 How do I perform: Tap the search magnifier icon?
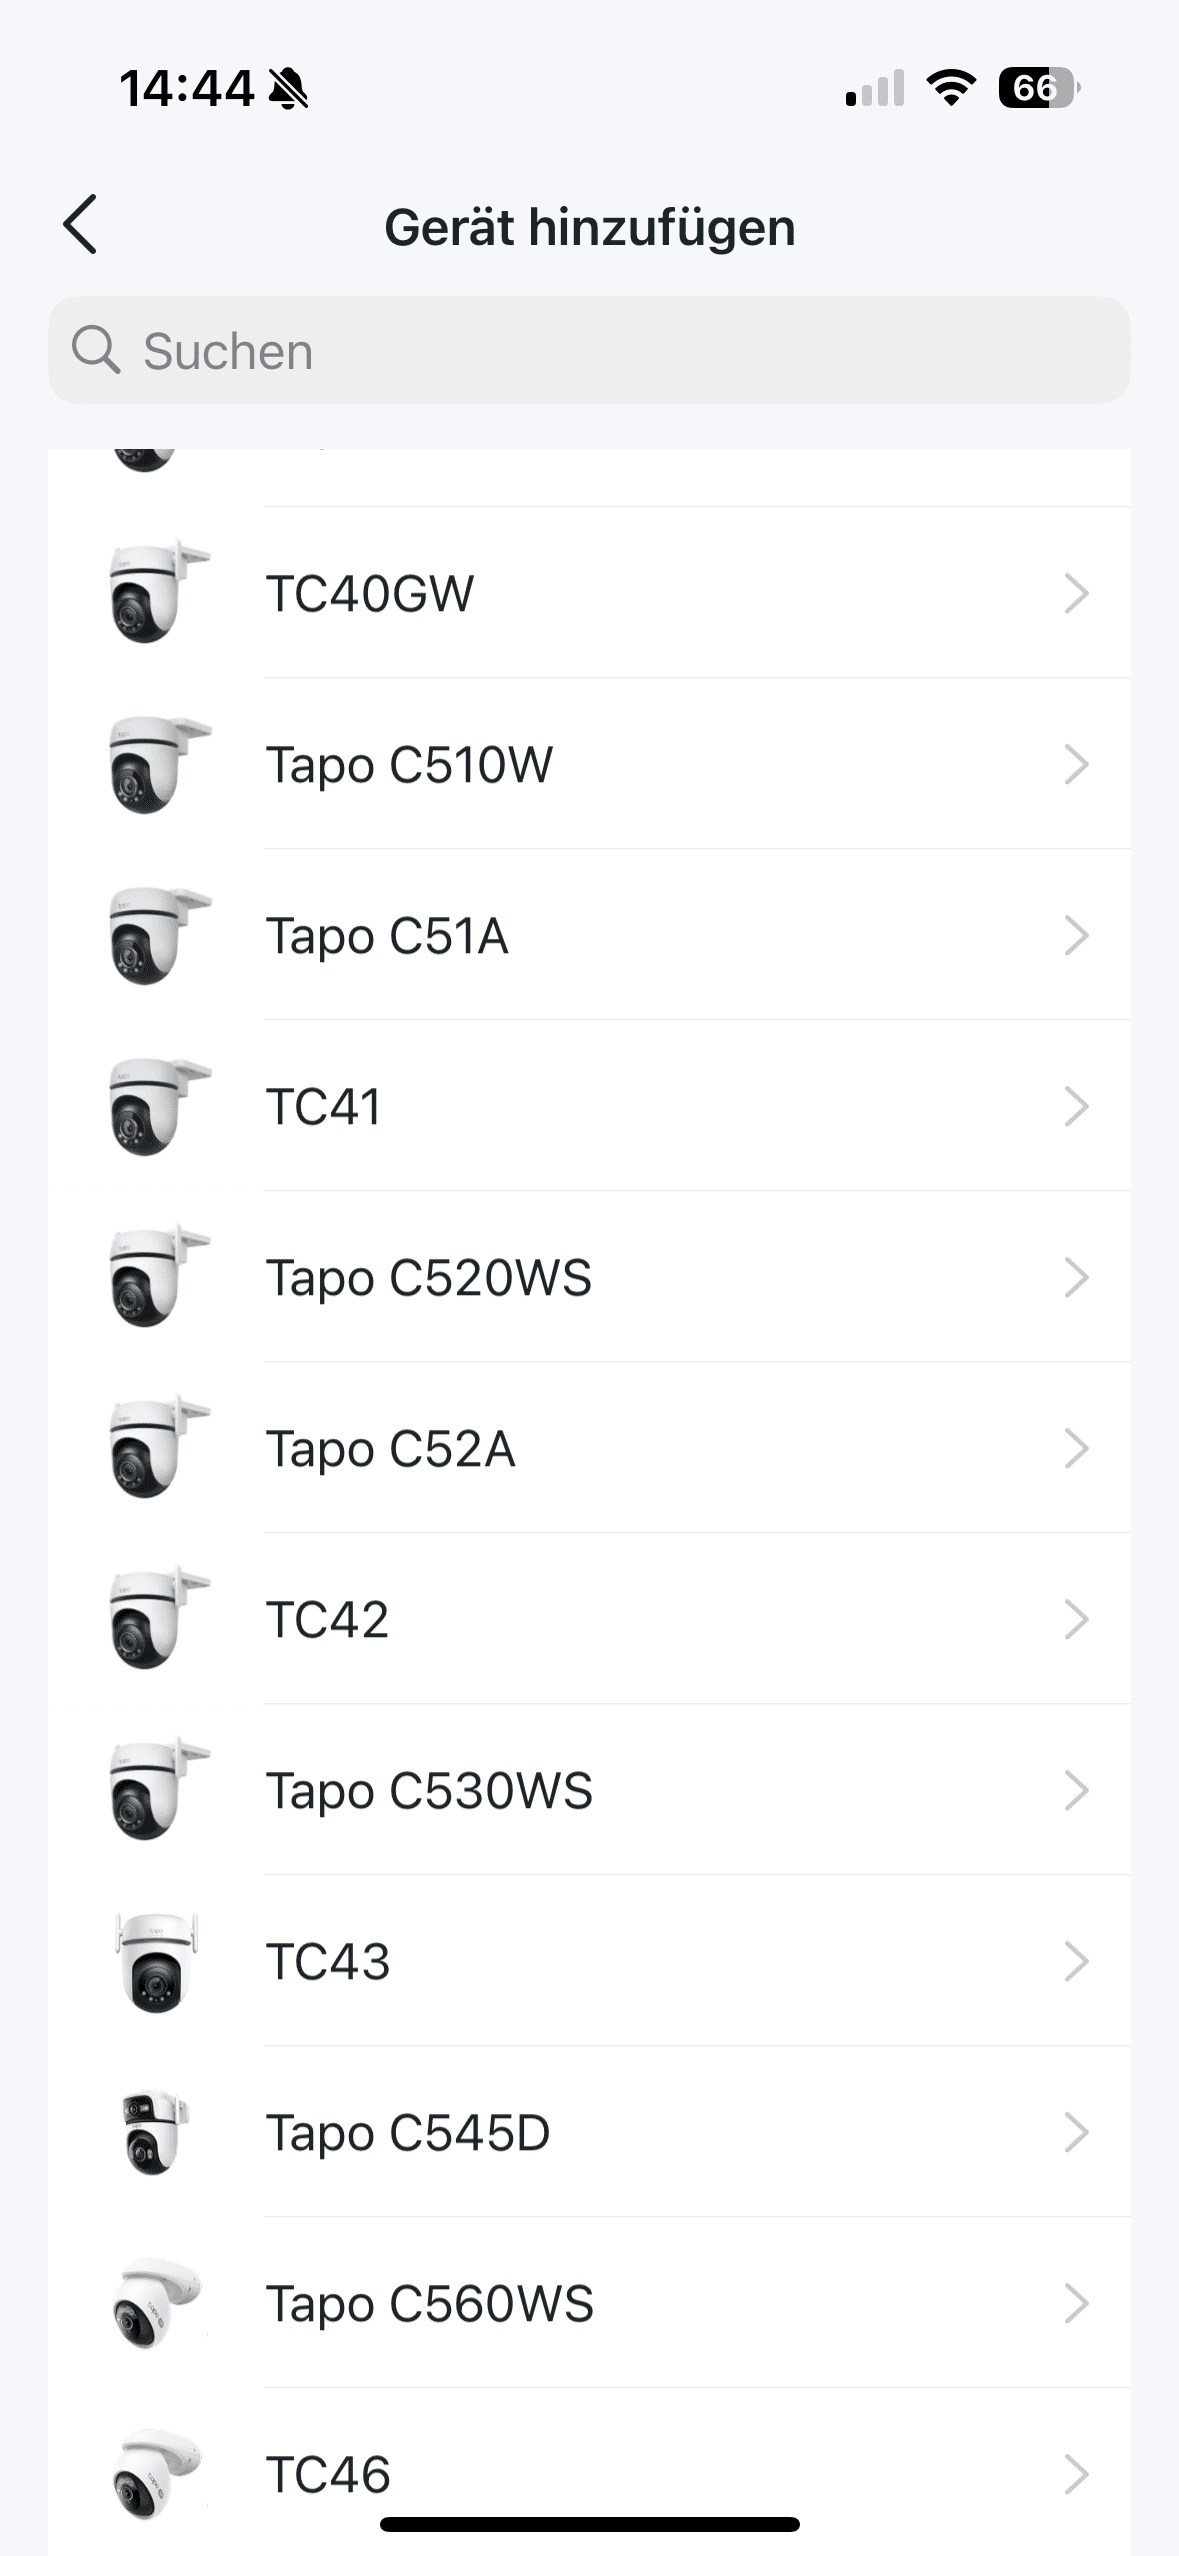pyautogui.click(x=96, y=350)
